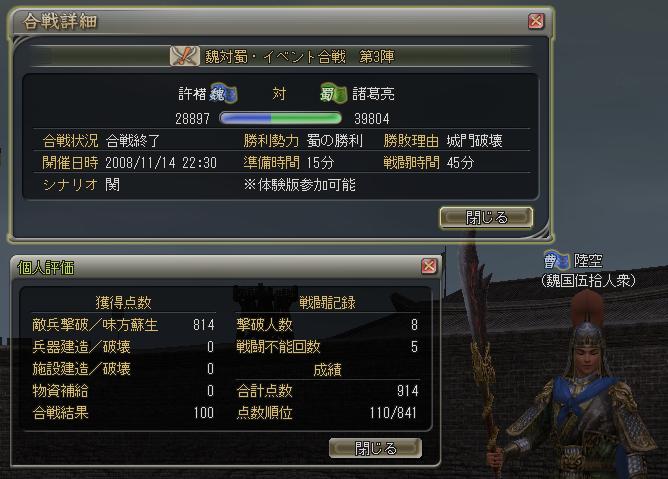Click the 曹 banner icon beside 陸空
This screenshot has height=479, width=668.
pos(556,260)
